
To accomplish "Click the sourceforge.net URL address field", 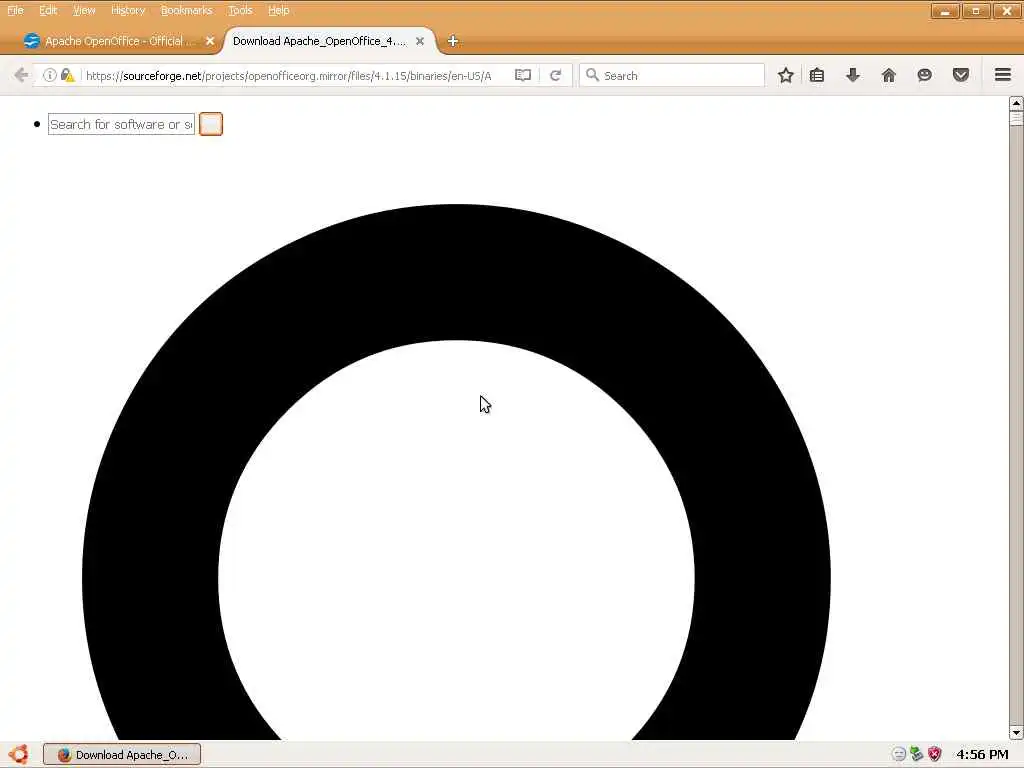I will (x=289, y=76).
